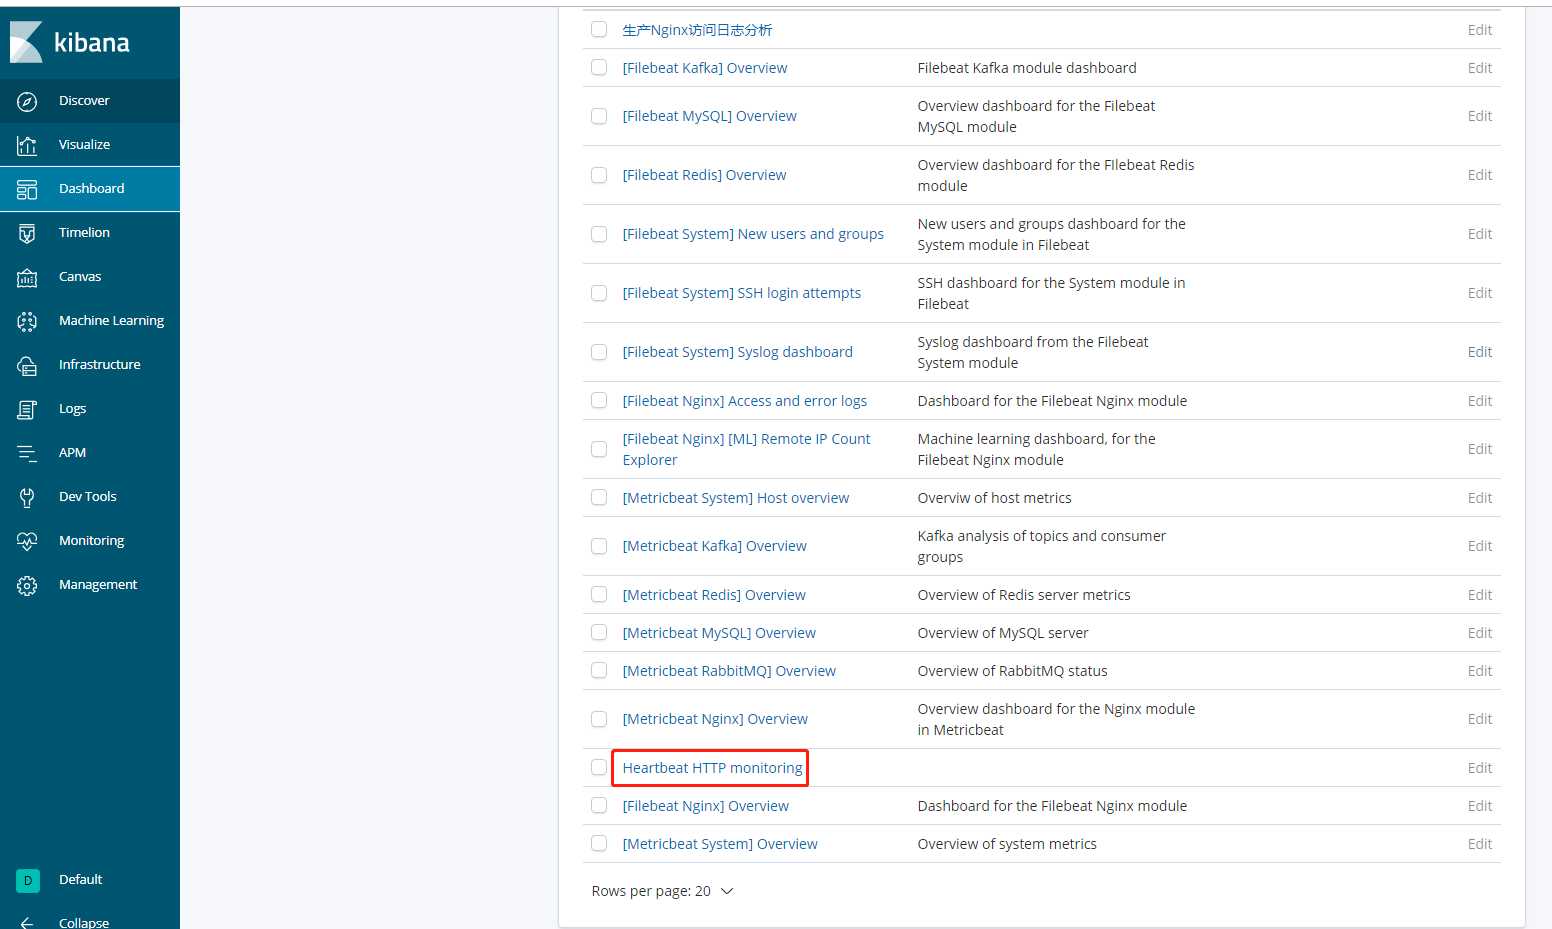Open Discover via its compass icon
Image resolution: width=1552 pixels, height=929 pixels.
(x=27, y=101)
